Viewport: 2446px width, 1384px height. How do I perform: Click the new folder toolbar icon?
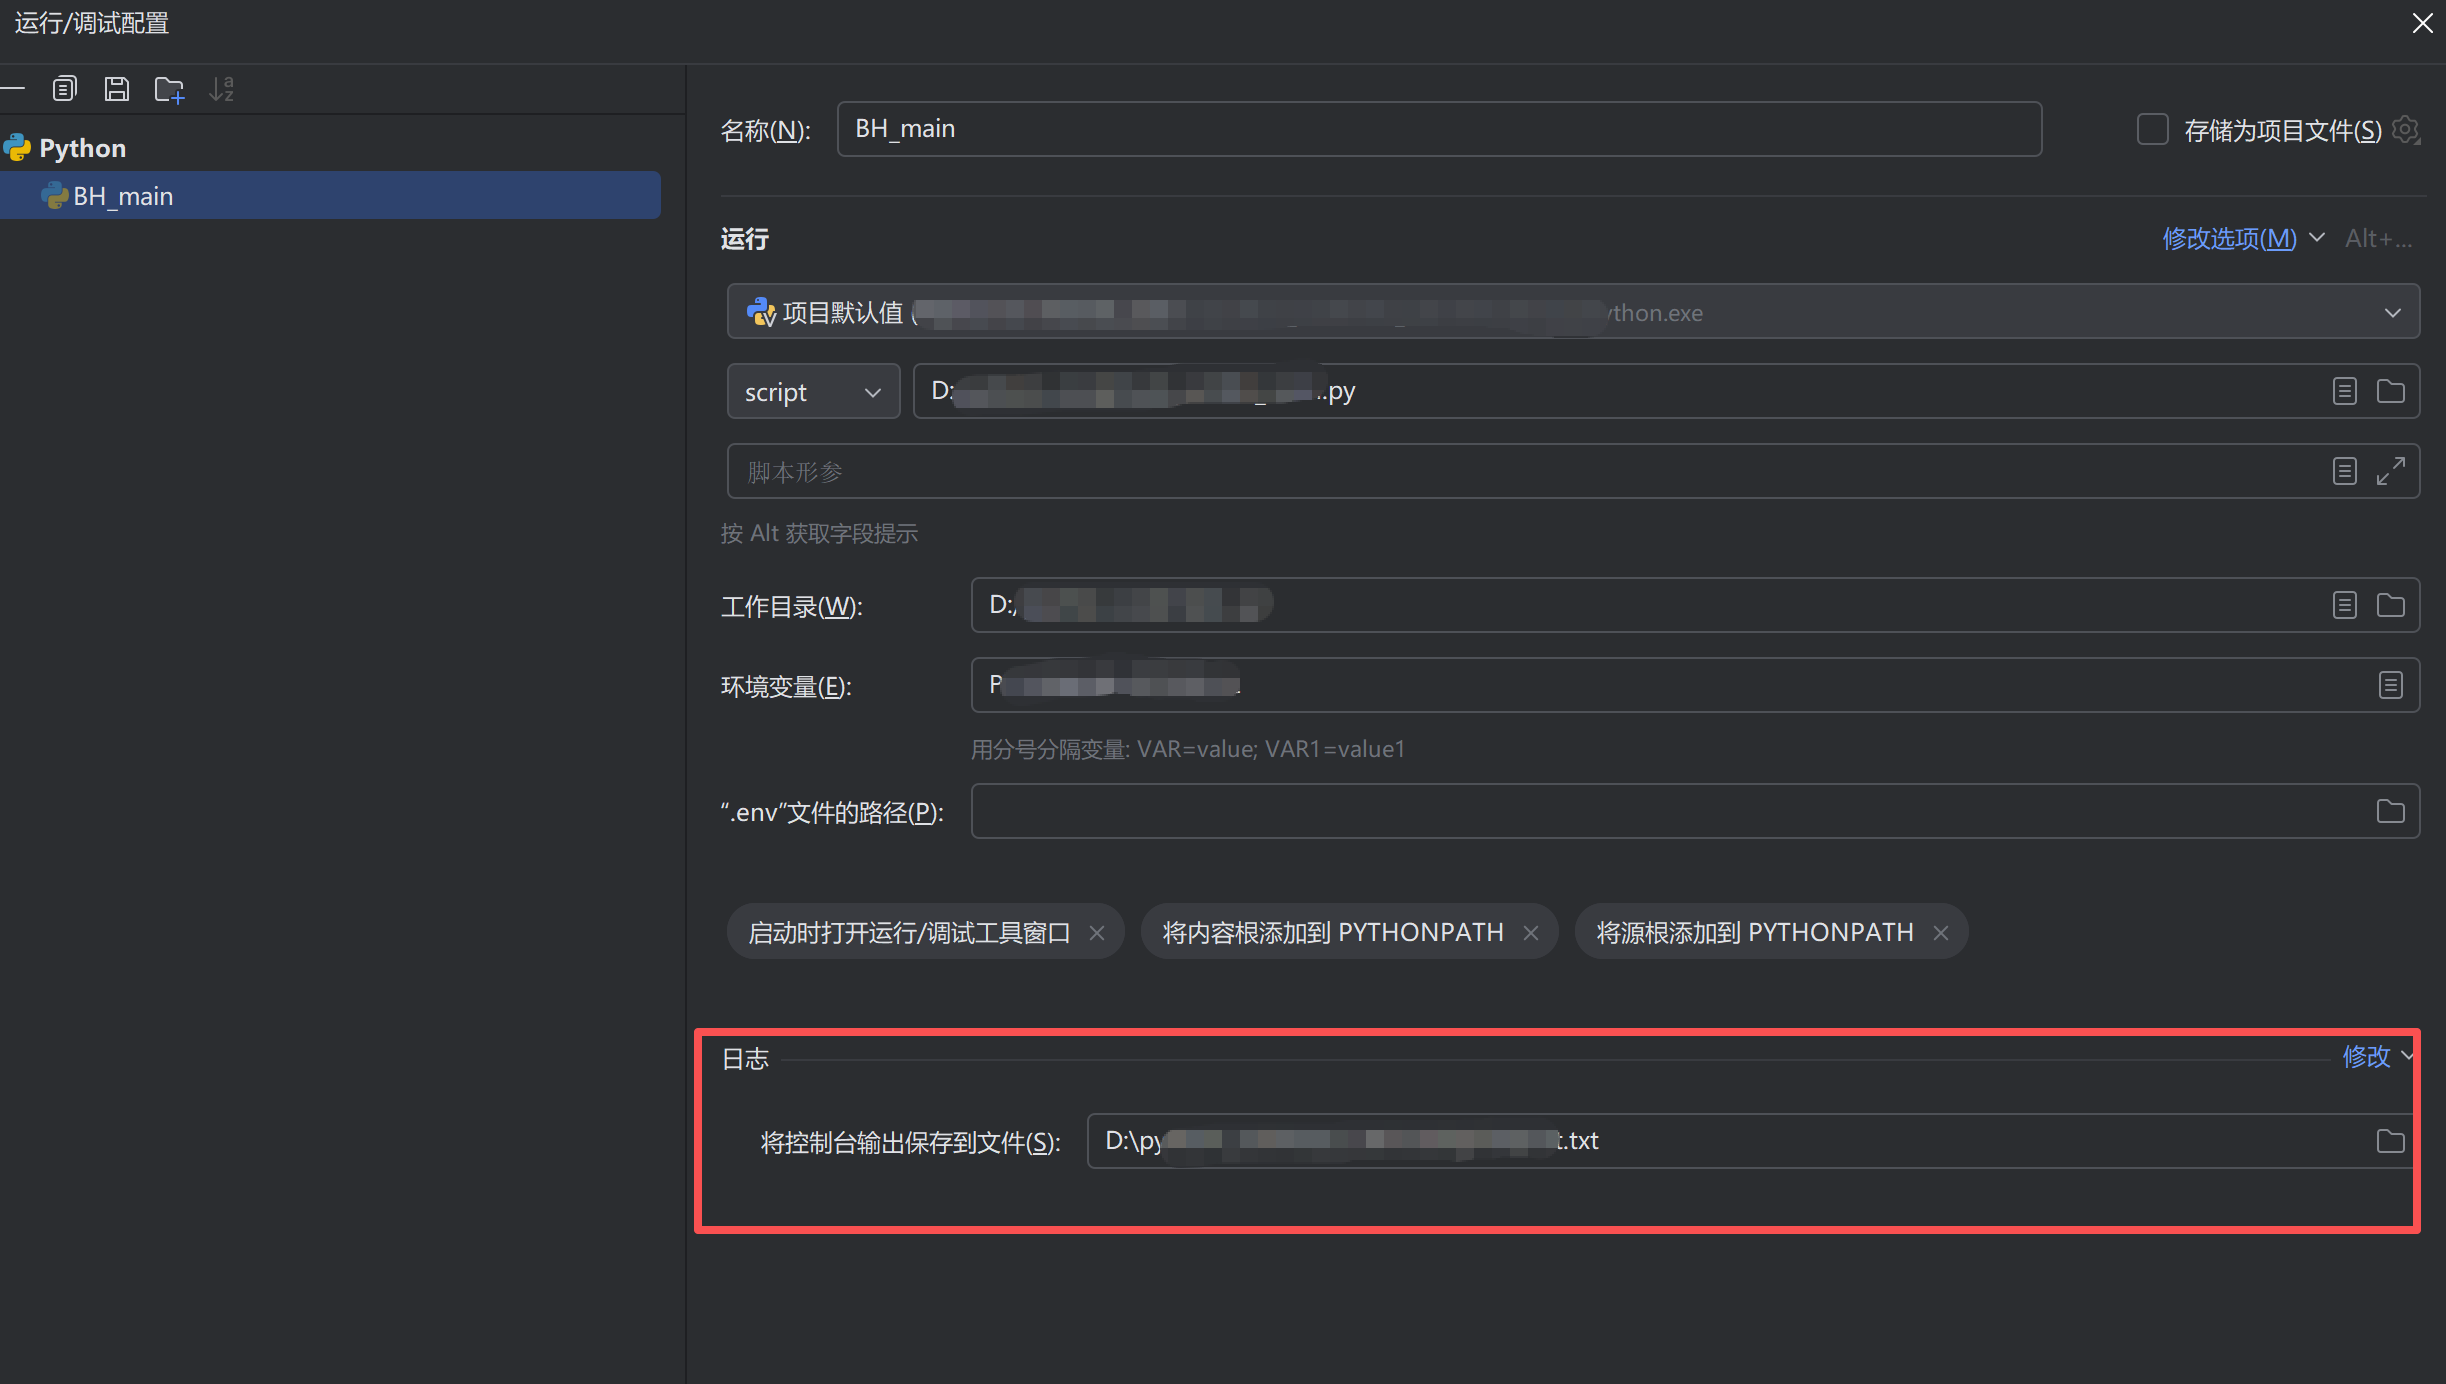tap(169, 89)
